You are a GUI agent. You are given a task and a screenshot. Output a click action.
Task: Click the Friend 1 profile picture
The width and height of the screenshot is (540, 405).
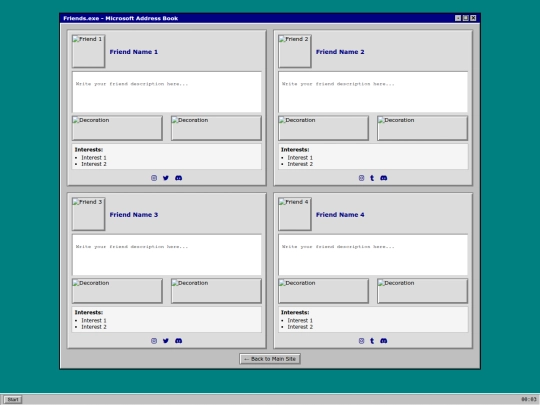(89, 51)
